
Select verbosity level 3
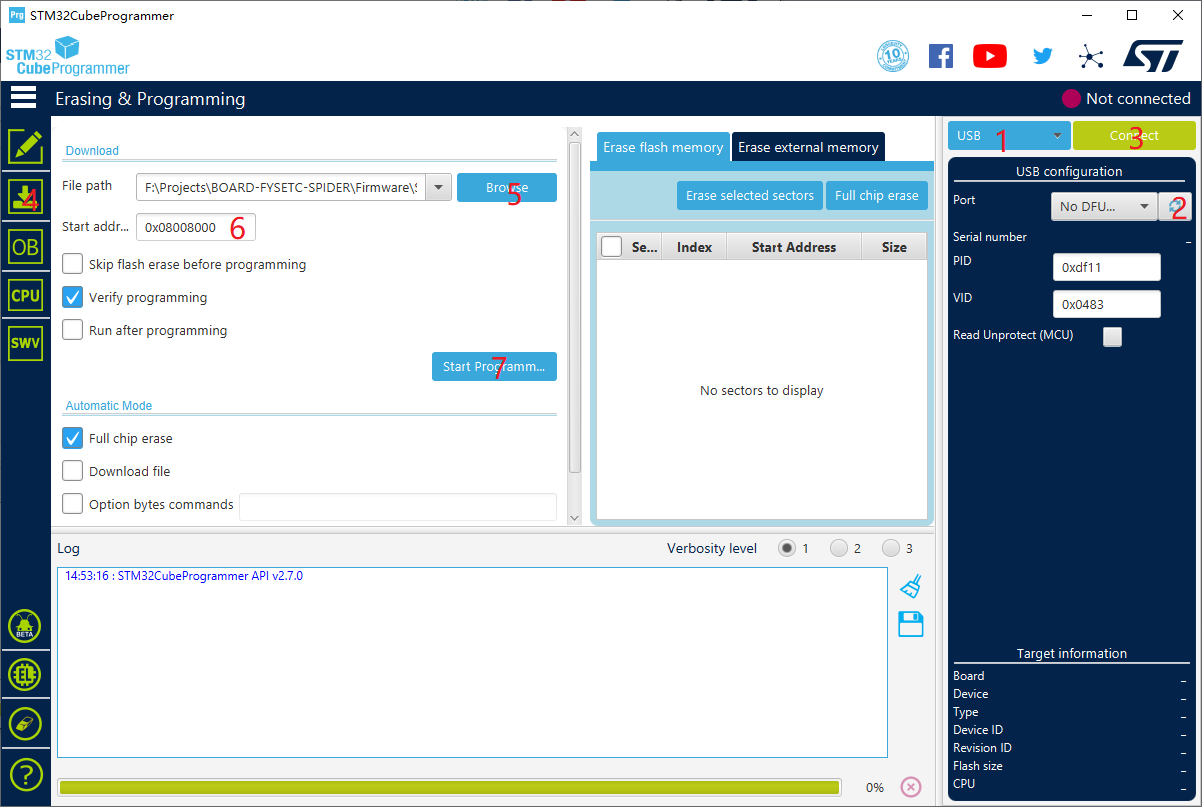(x=891, y=548)
